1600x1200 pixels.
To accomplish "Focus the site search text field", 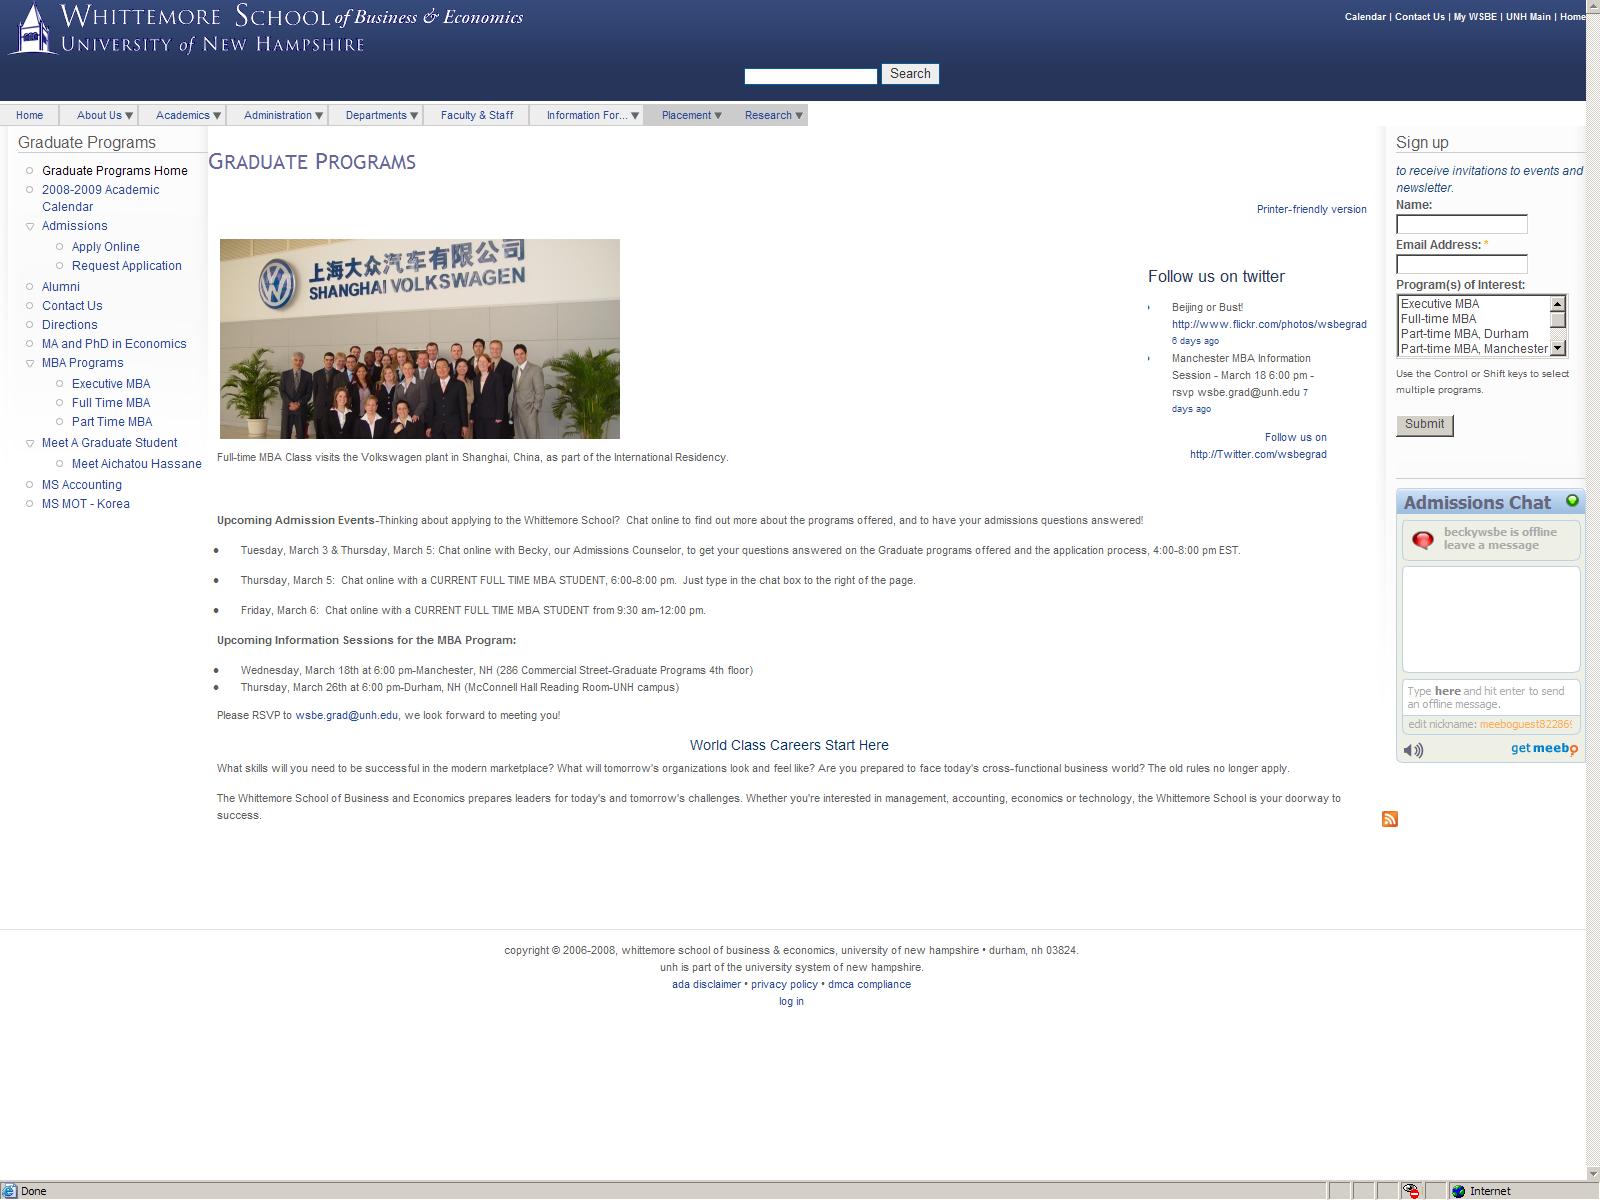I will (811, 76).
